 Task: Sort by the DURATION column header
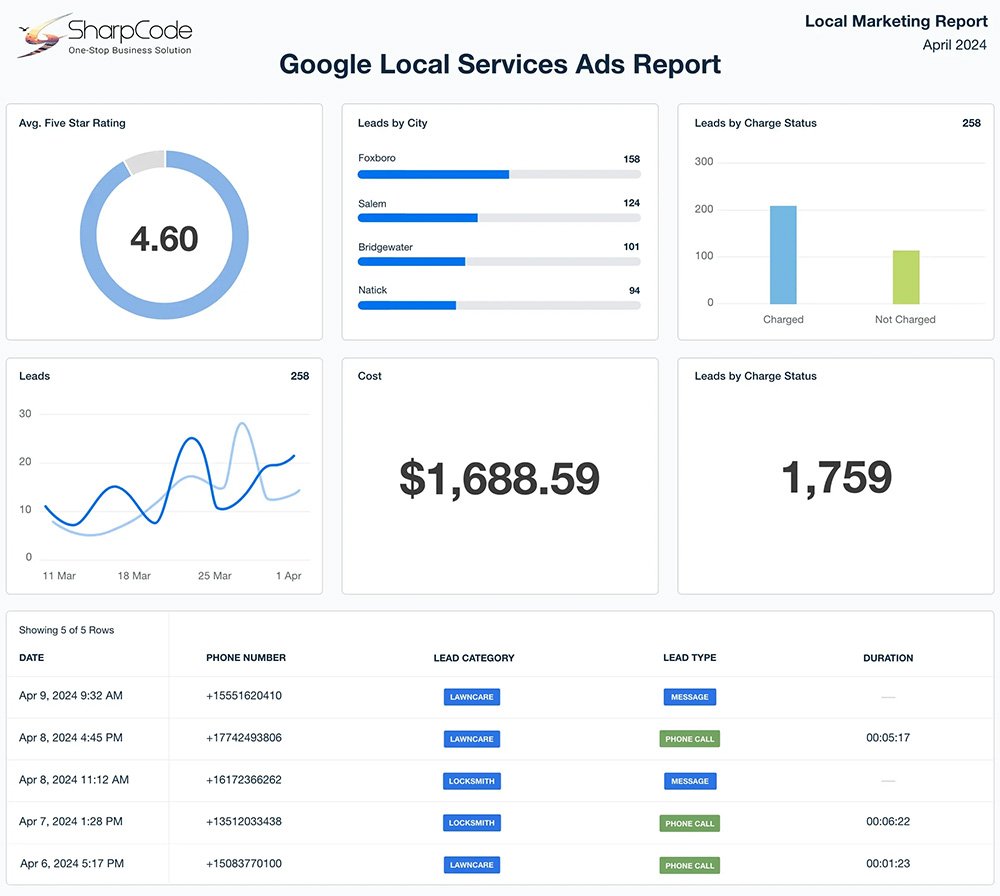[x=888, y=658]
